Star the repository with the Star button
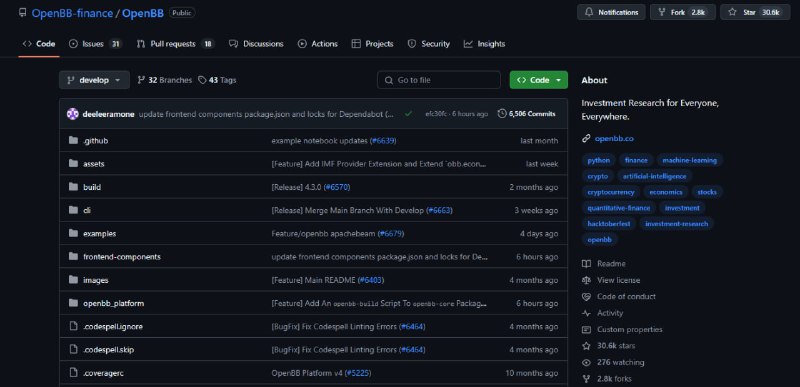 [755, 12]
